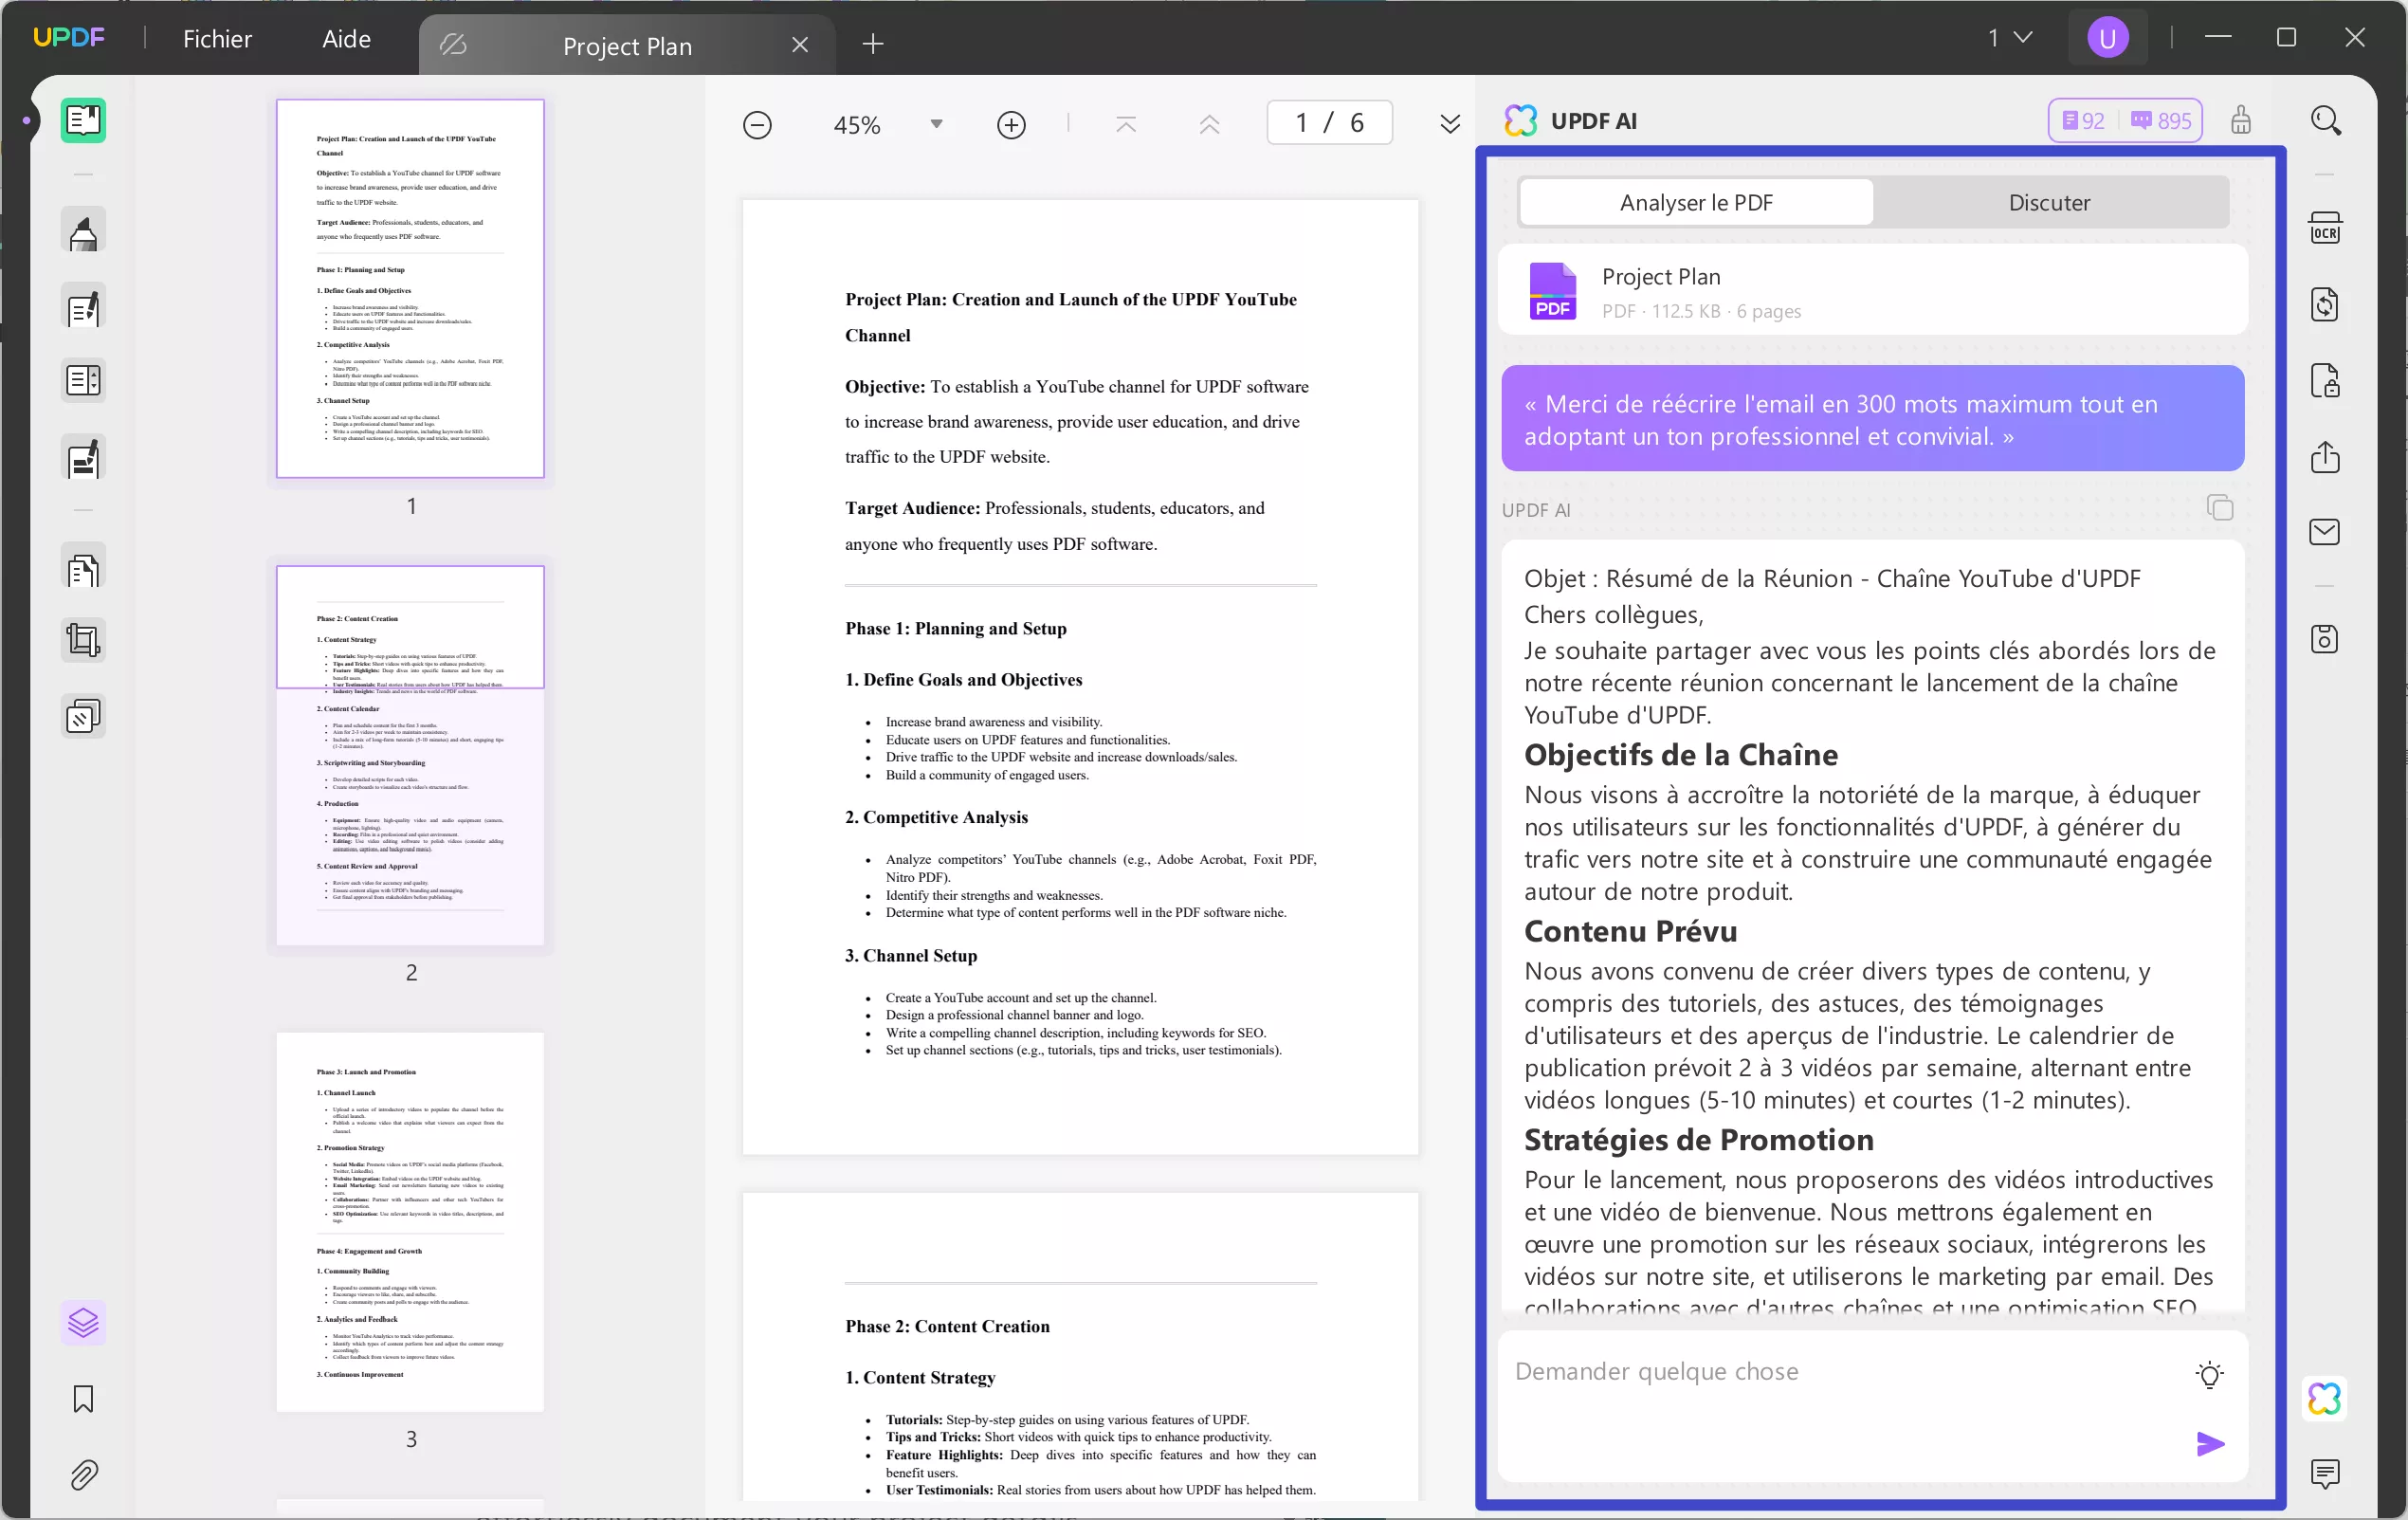Open the crop pages tool

click(83, 639)
